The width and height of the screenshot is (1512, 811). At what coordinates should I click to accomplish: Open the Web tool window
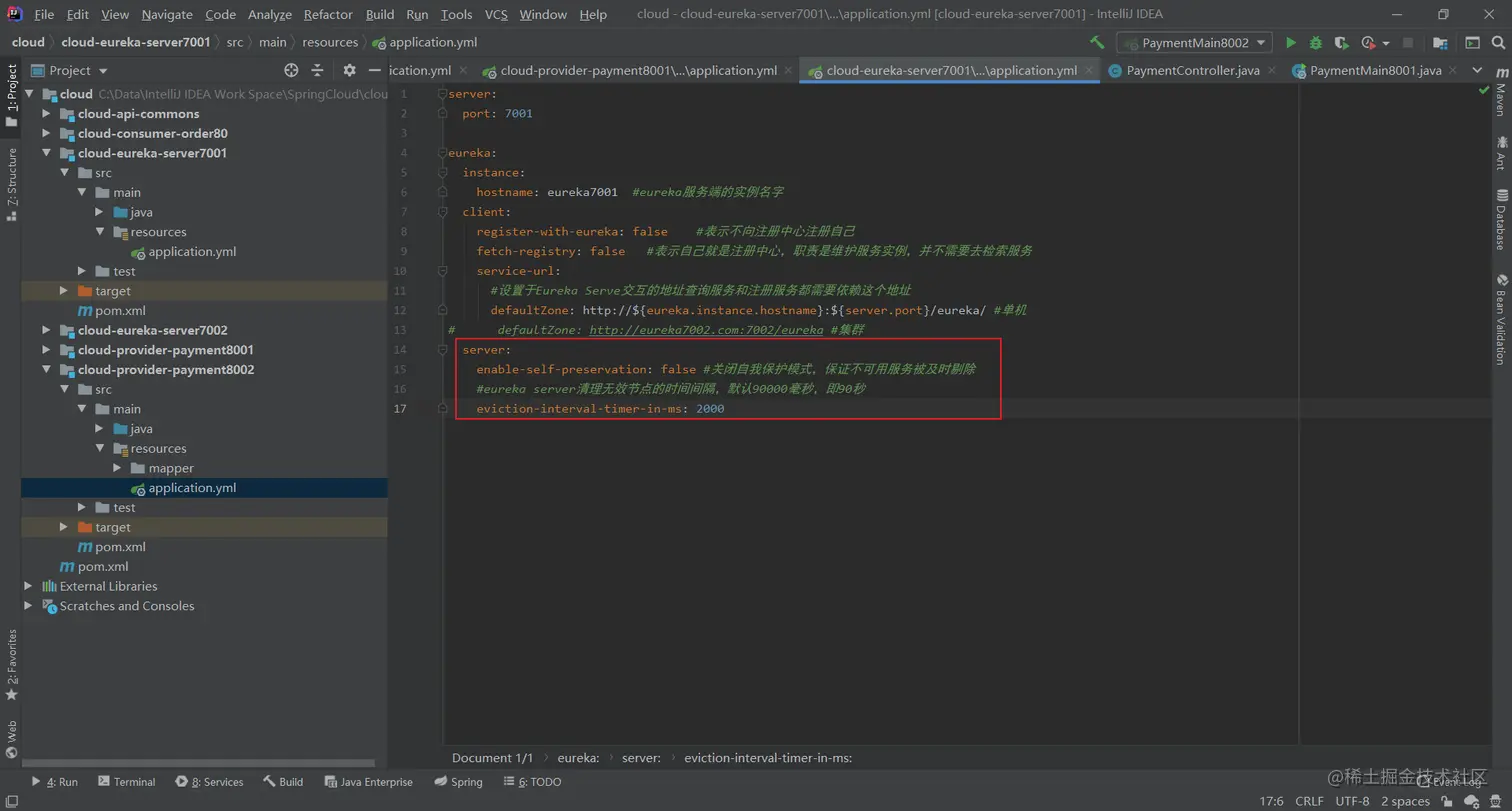click(x=11, y=738)
